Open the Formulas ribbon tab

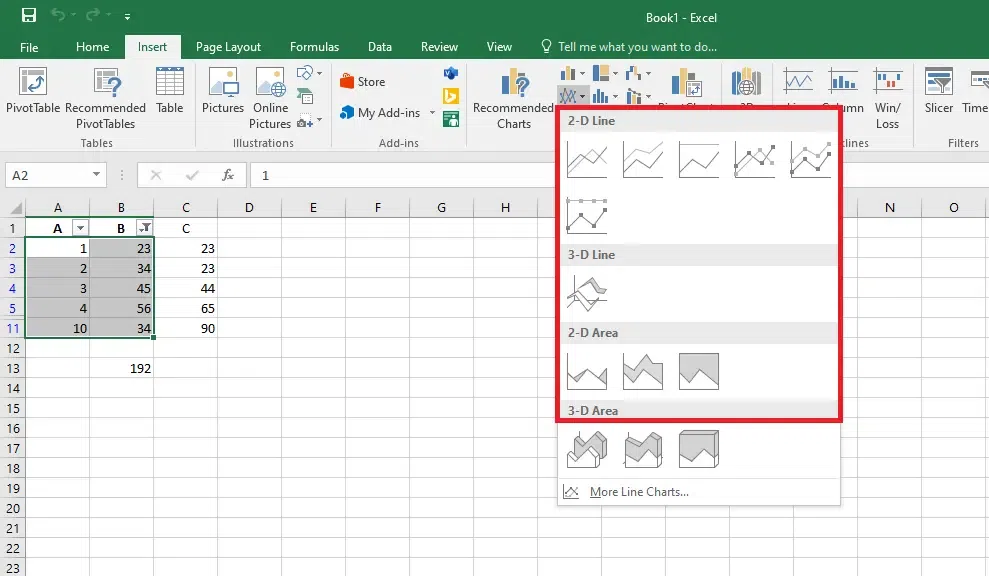click(314, 47)
